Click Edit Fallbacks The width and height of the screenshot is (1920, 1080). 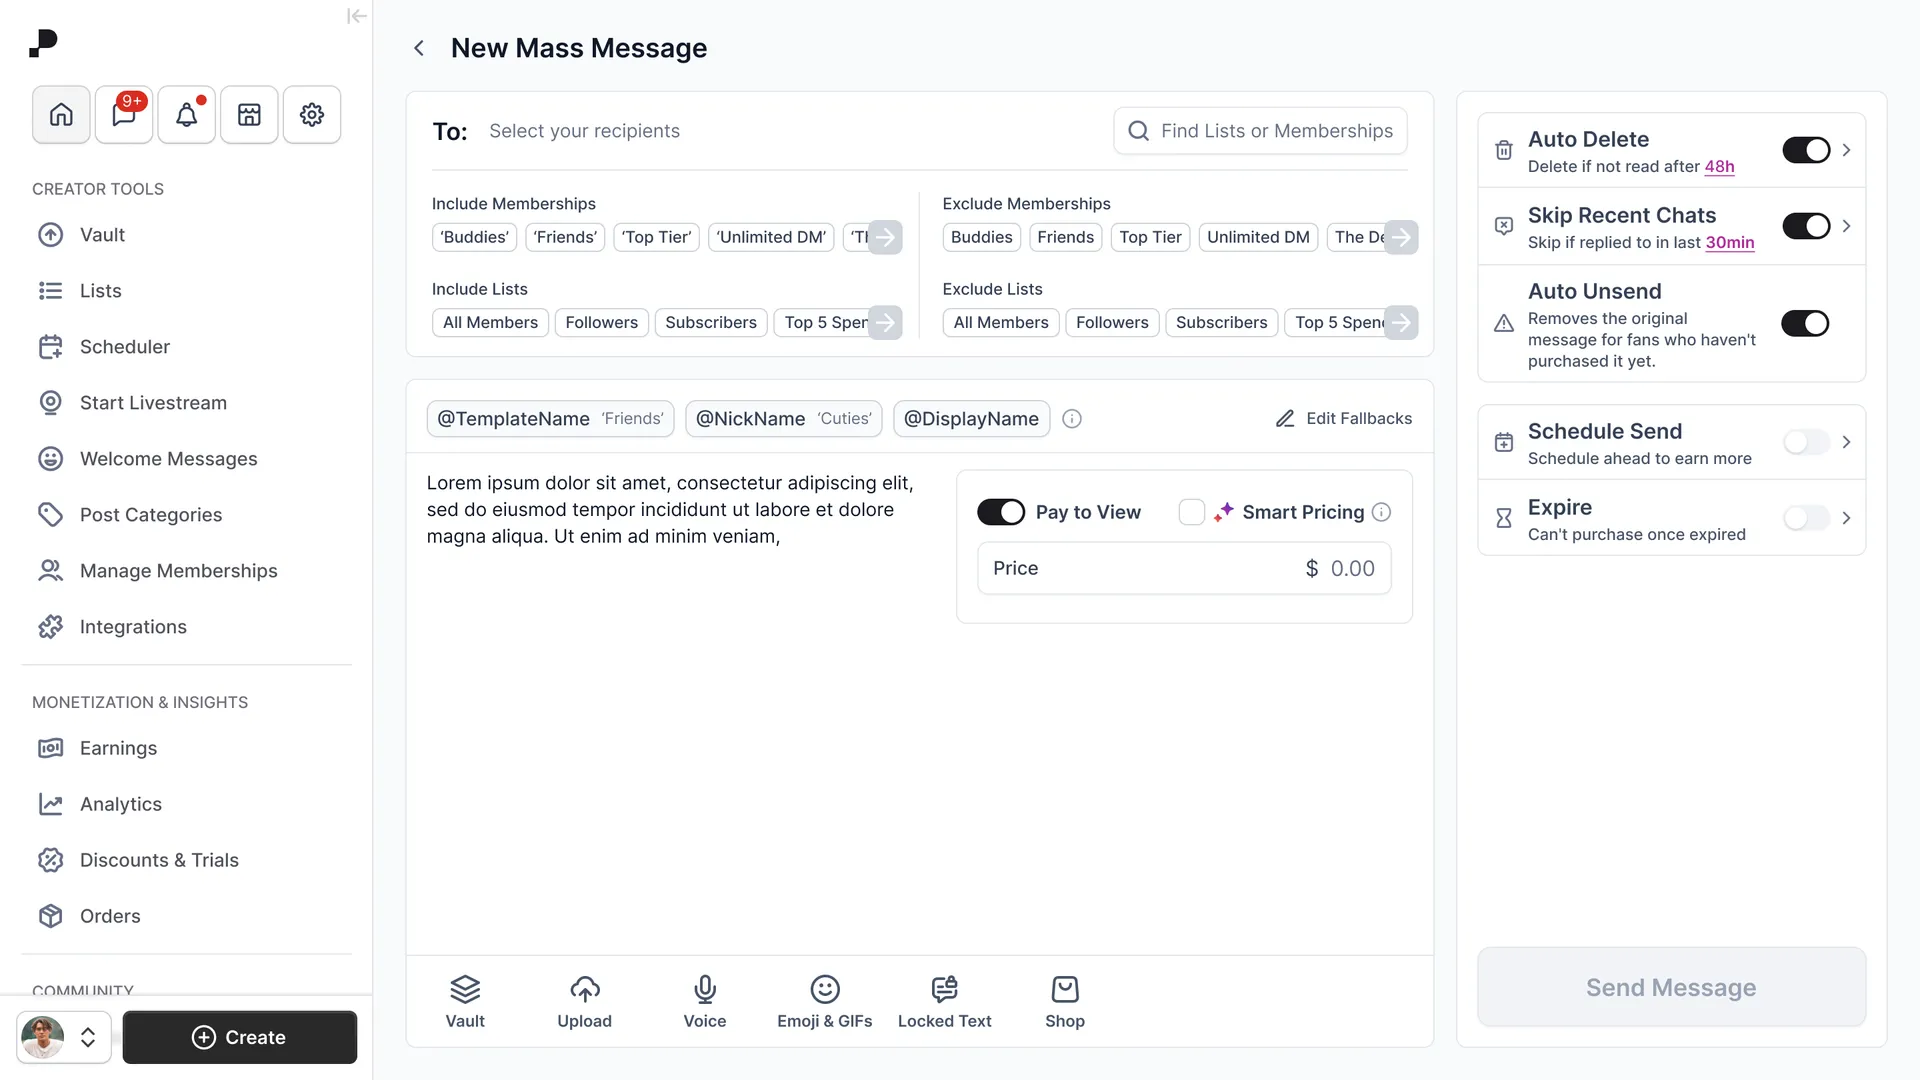coord(1358,418)
